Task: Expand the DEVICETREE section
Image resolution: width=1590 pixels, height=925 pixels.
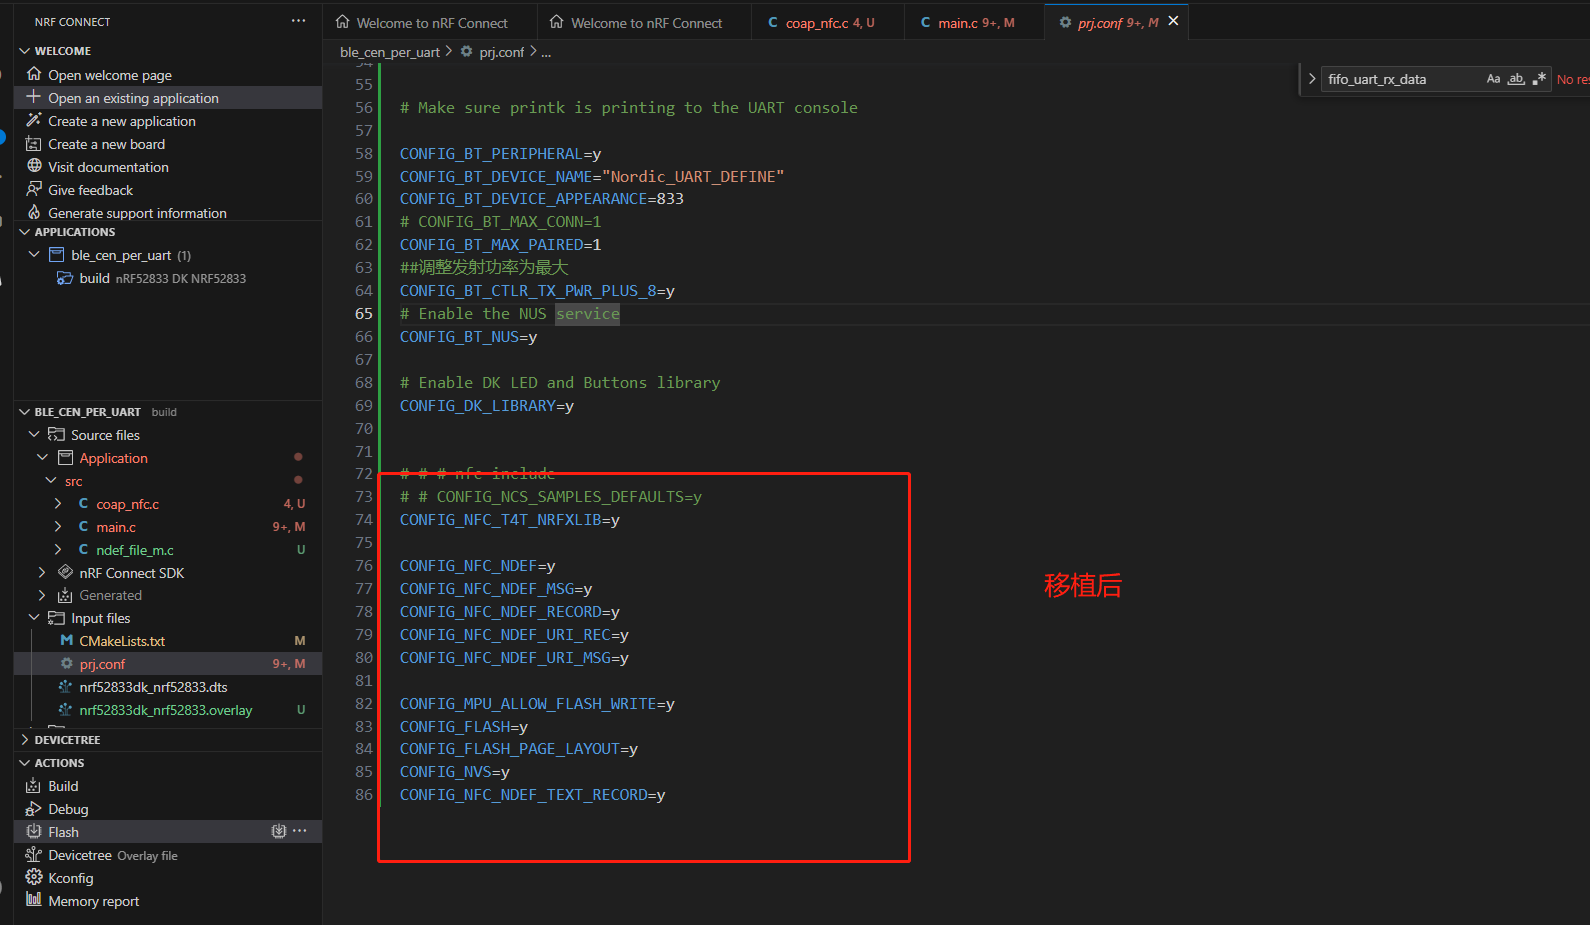Action: [x=25, y=740]
